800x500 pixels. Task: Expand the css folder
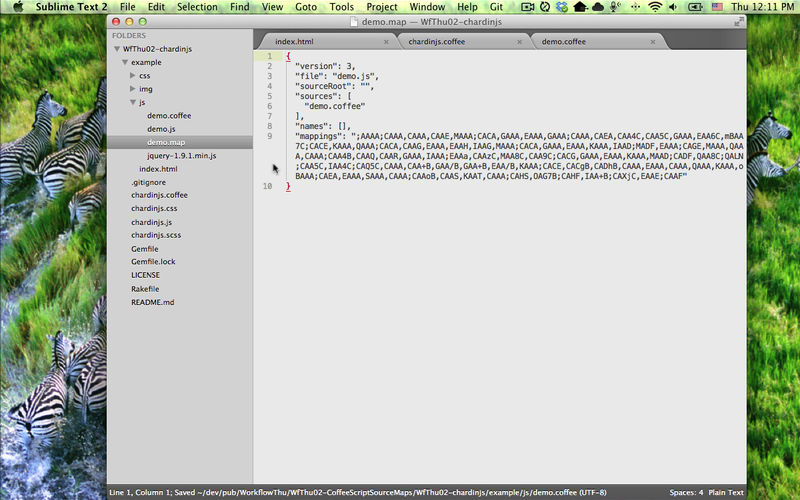pyautogui.click(x=133, y=76)
